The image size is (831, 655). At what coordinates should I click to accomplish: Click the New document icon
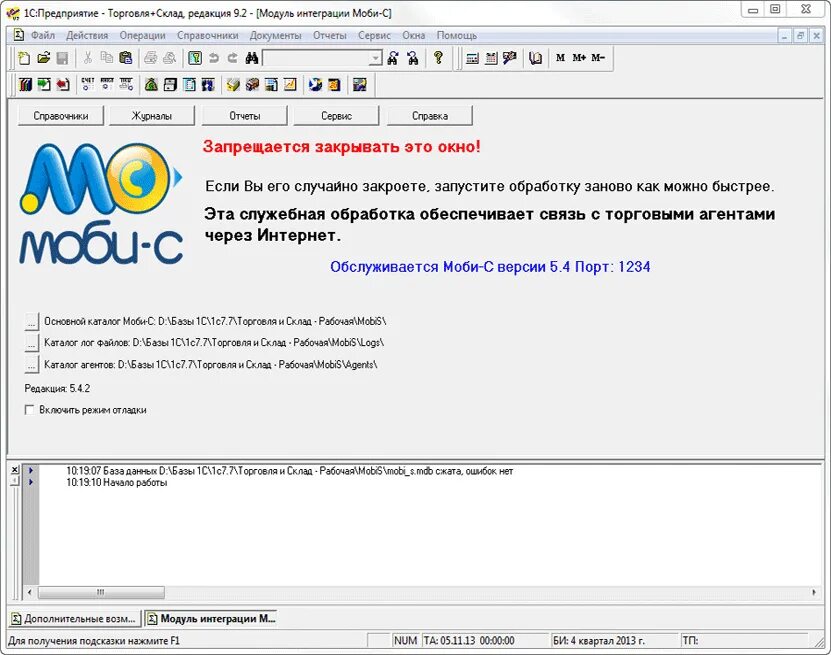pos(24,58)
